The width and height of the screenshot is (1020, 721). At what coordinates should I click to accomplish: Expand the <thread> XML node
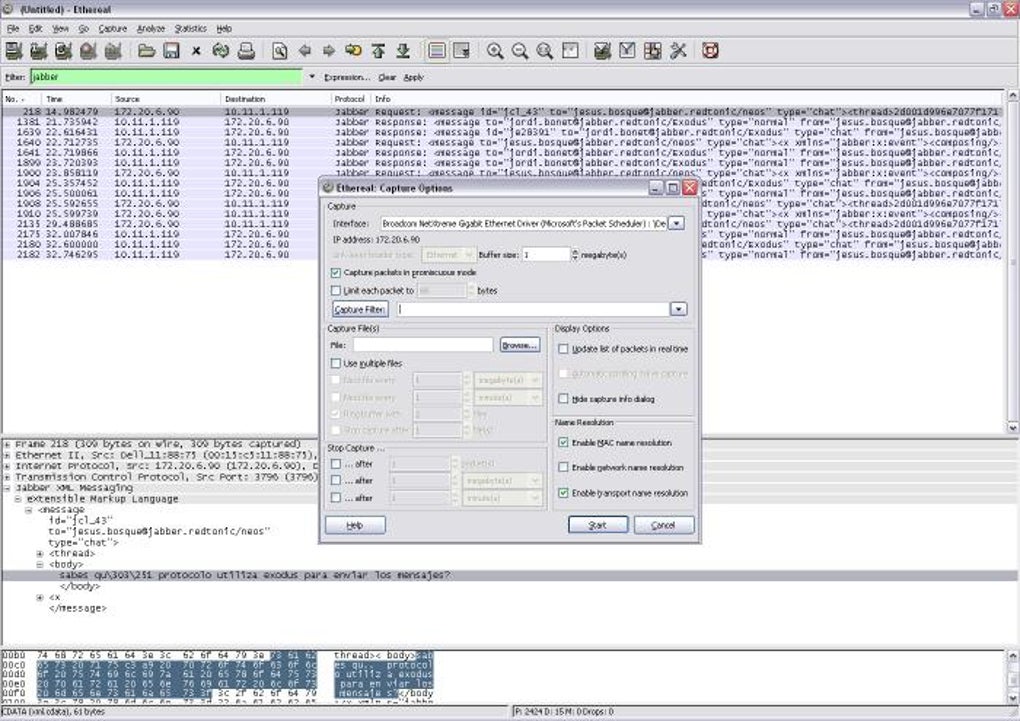point(40,554)
